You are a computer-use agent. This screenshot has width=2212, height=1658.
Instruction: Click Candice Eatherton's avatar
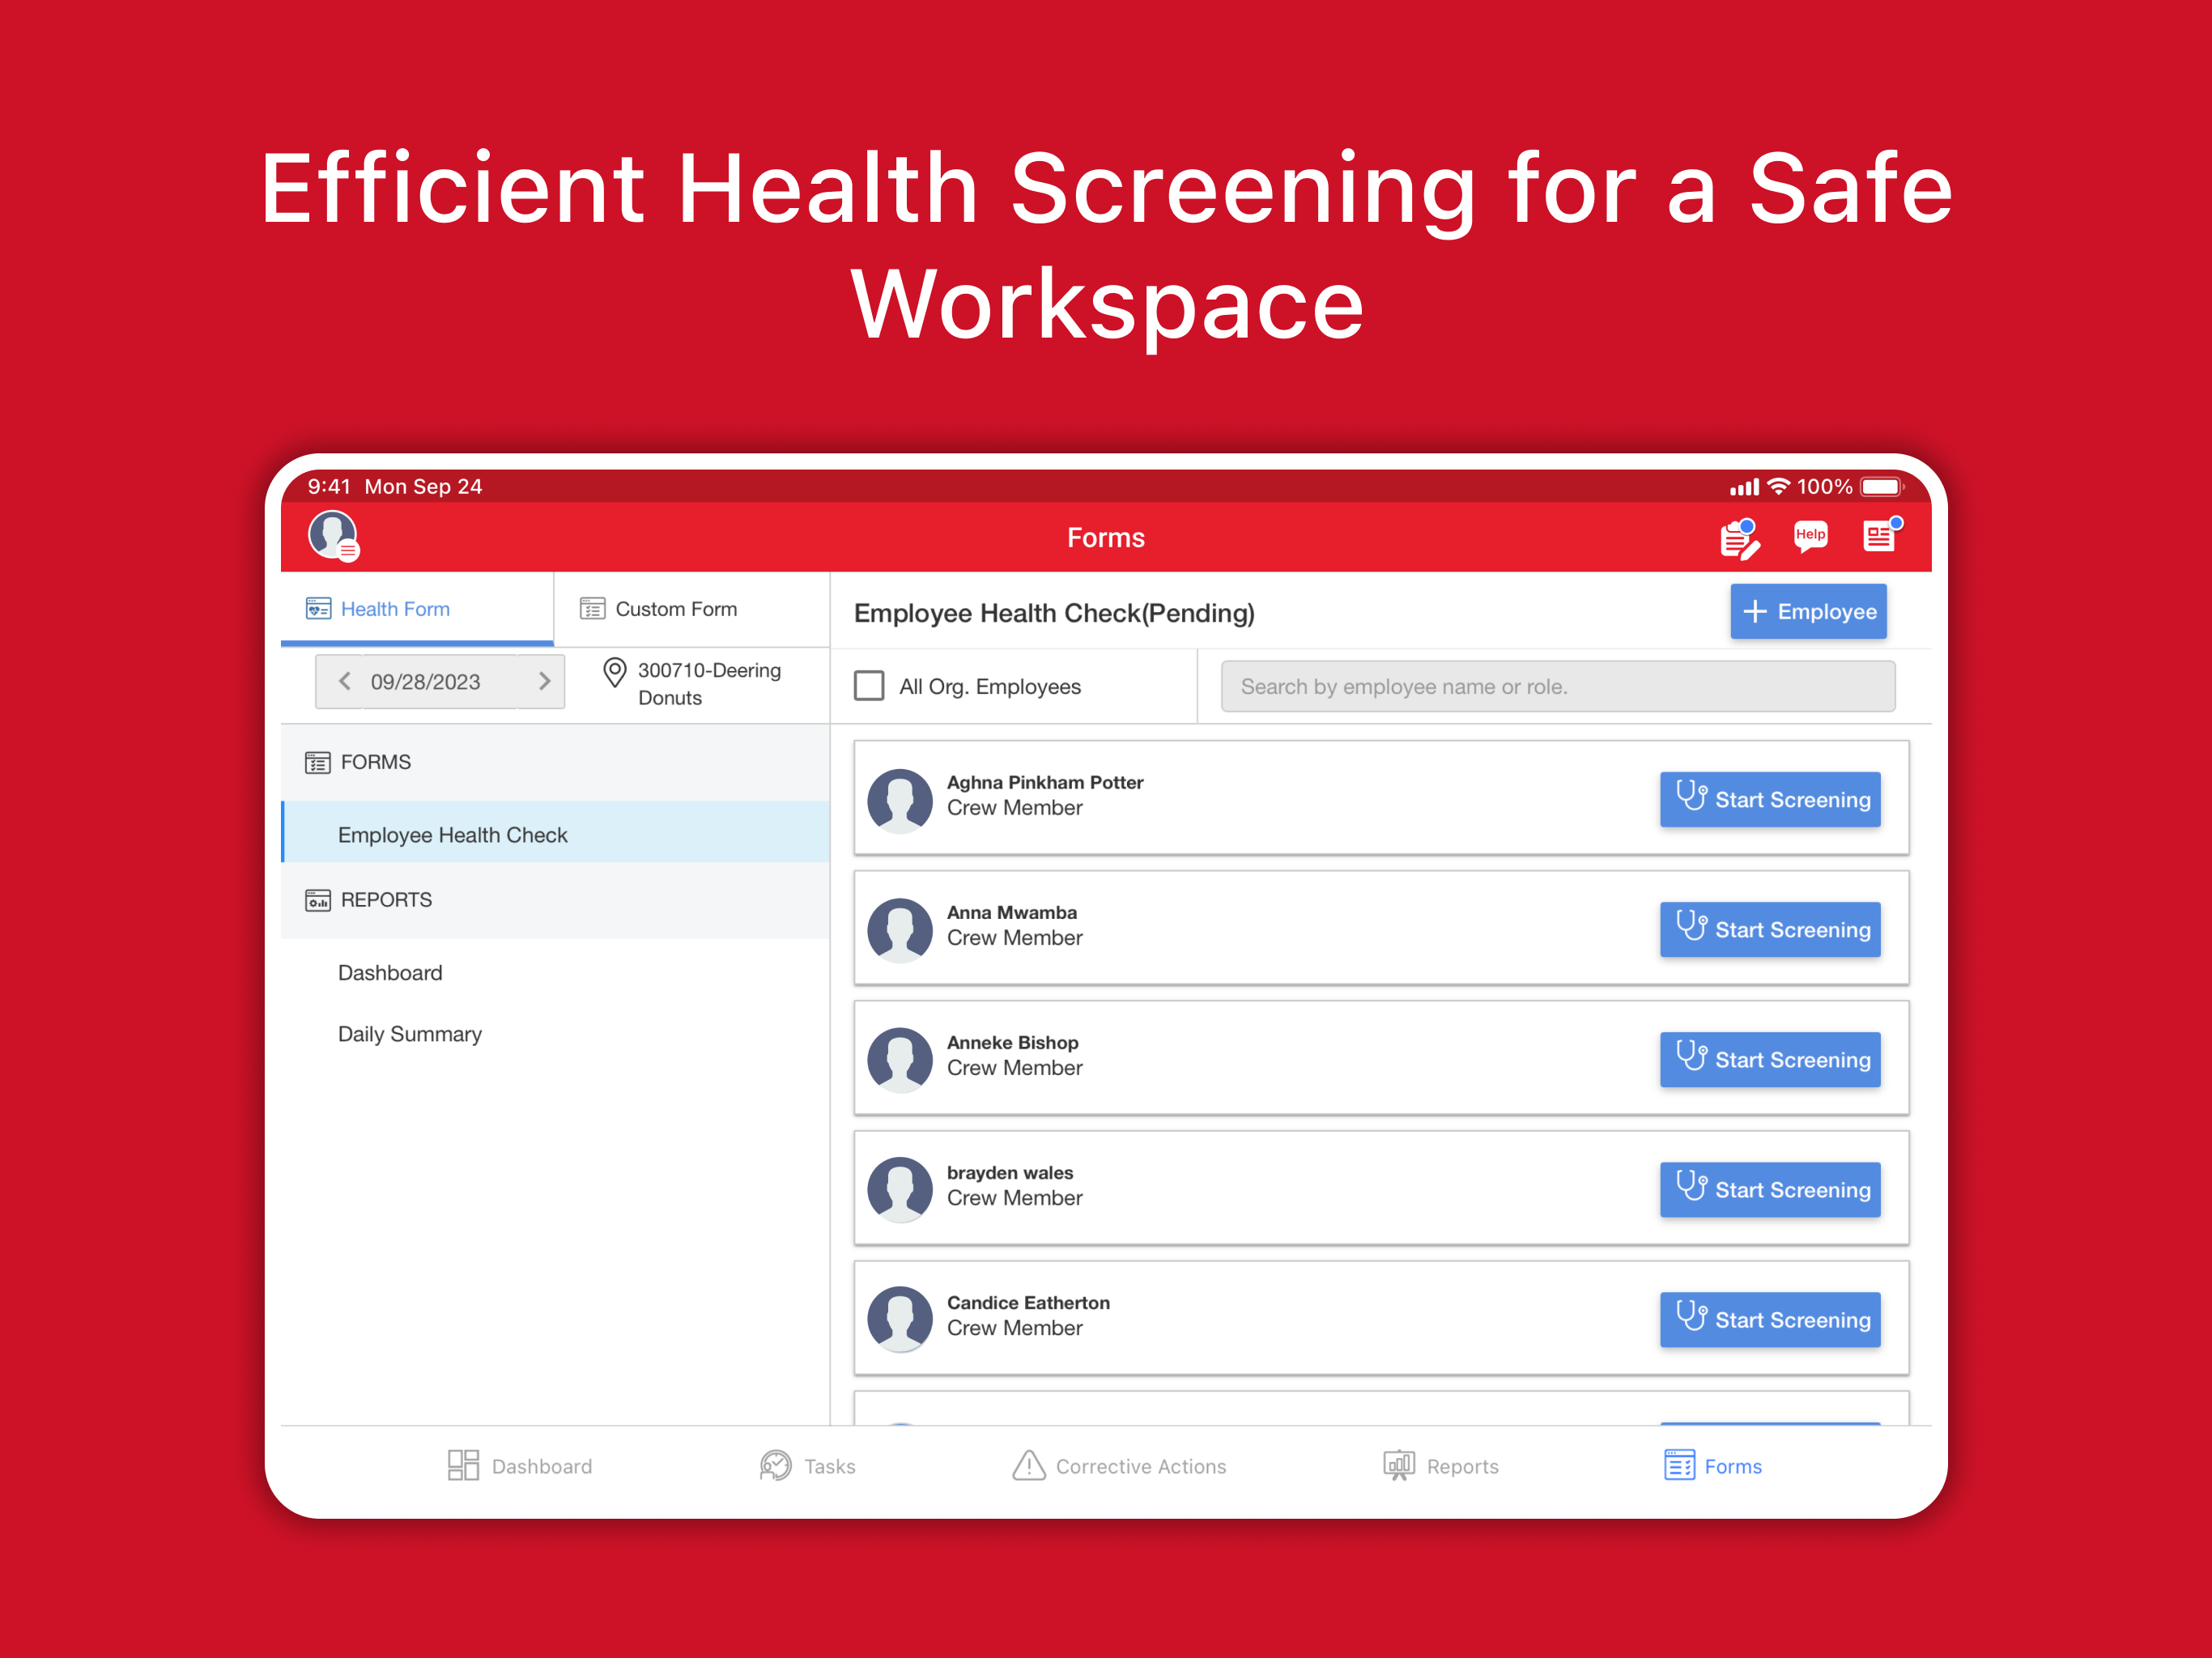click(900, 1320)
